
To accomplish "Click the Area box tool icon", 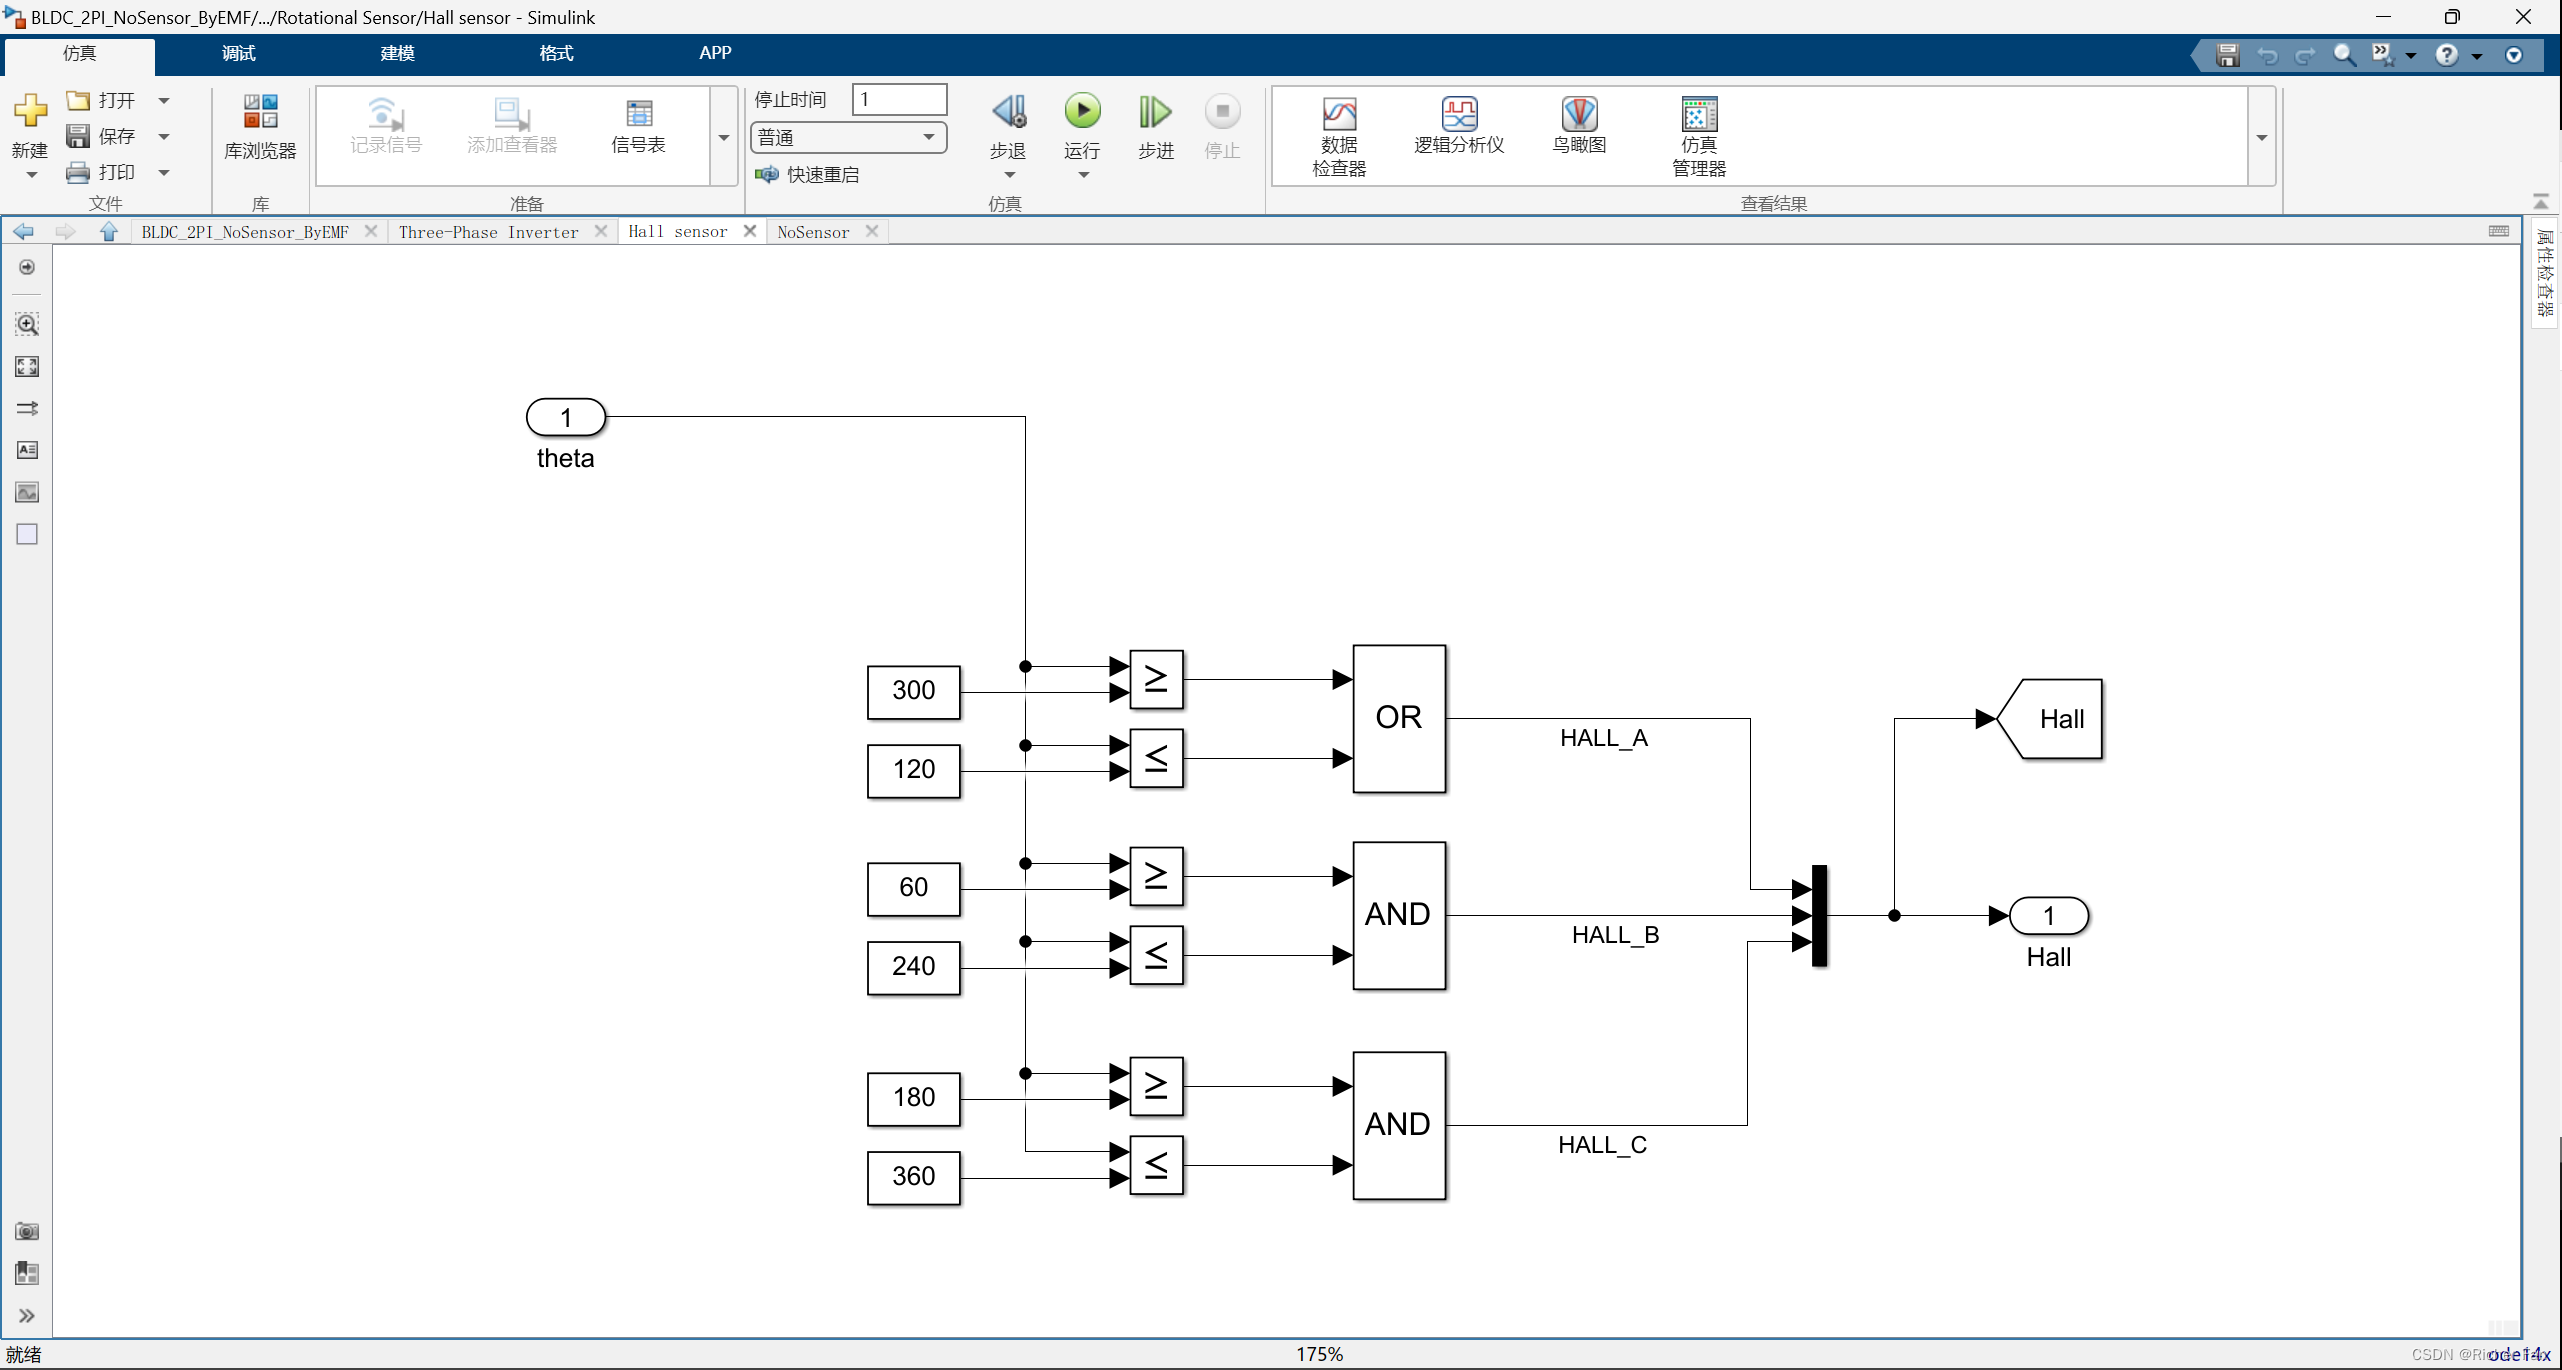I will tap(27, 534).
